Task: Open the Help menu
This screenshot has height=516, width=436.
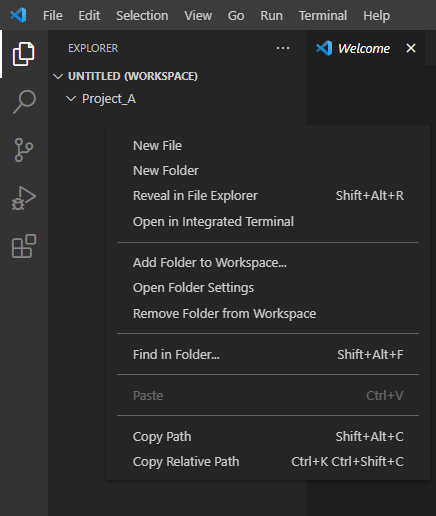Action: point(376,16)
